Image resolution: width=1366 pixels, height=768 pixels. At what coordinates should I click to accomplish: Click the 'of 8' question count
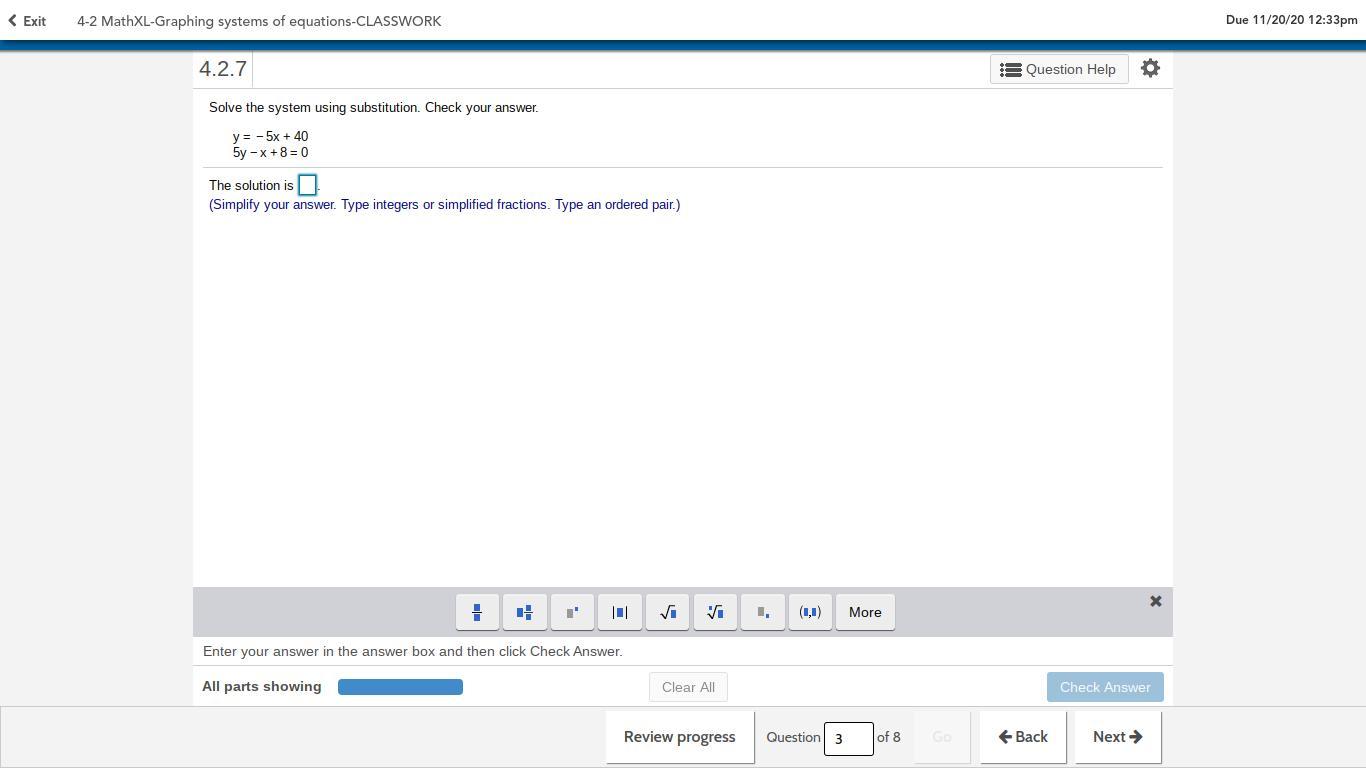(889, 737)
